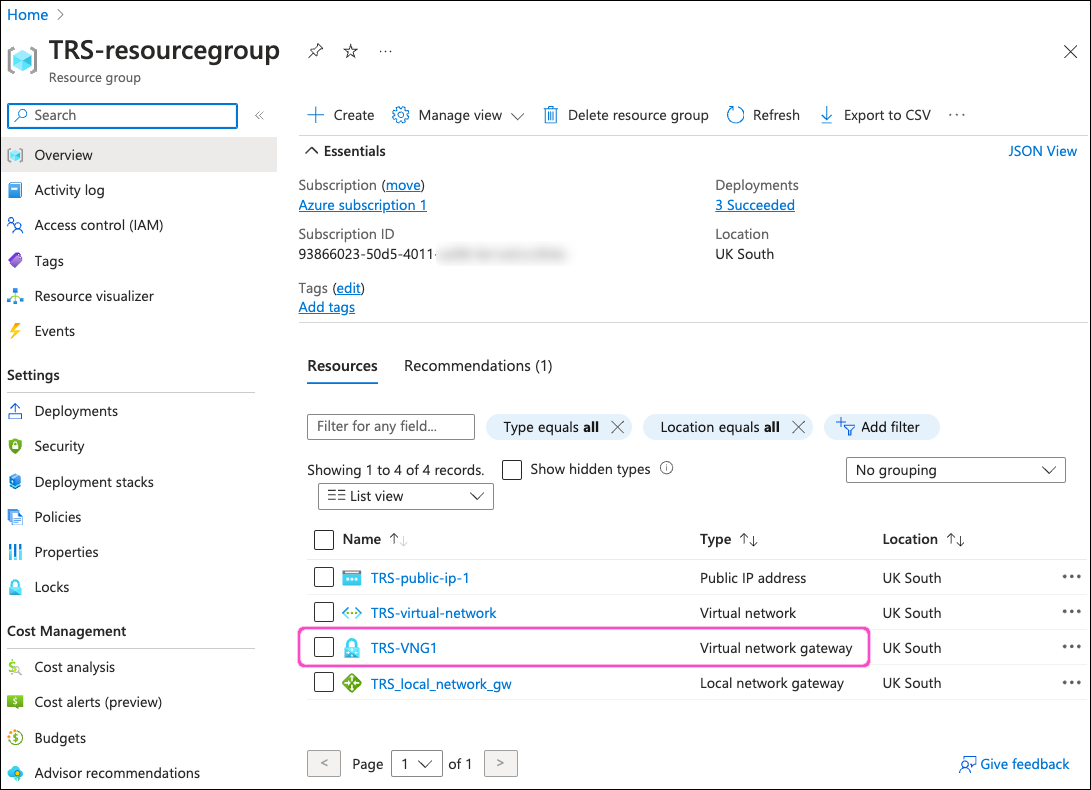Enable Show hidden types checkbox
Viewport: 1091px width, 790px height.
(x=512, y=470)
